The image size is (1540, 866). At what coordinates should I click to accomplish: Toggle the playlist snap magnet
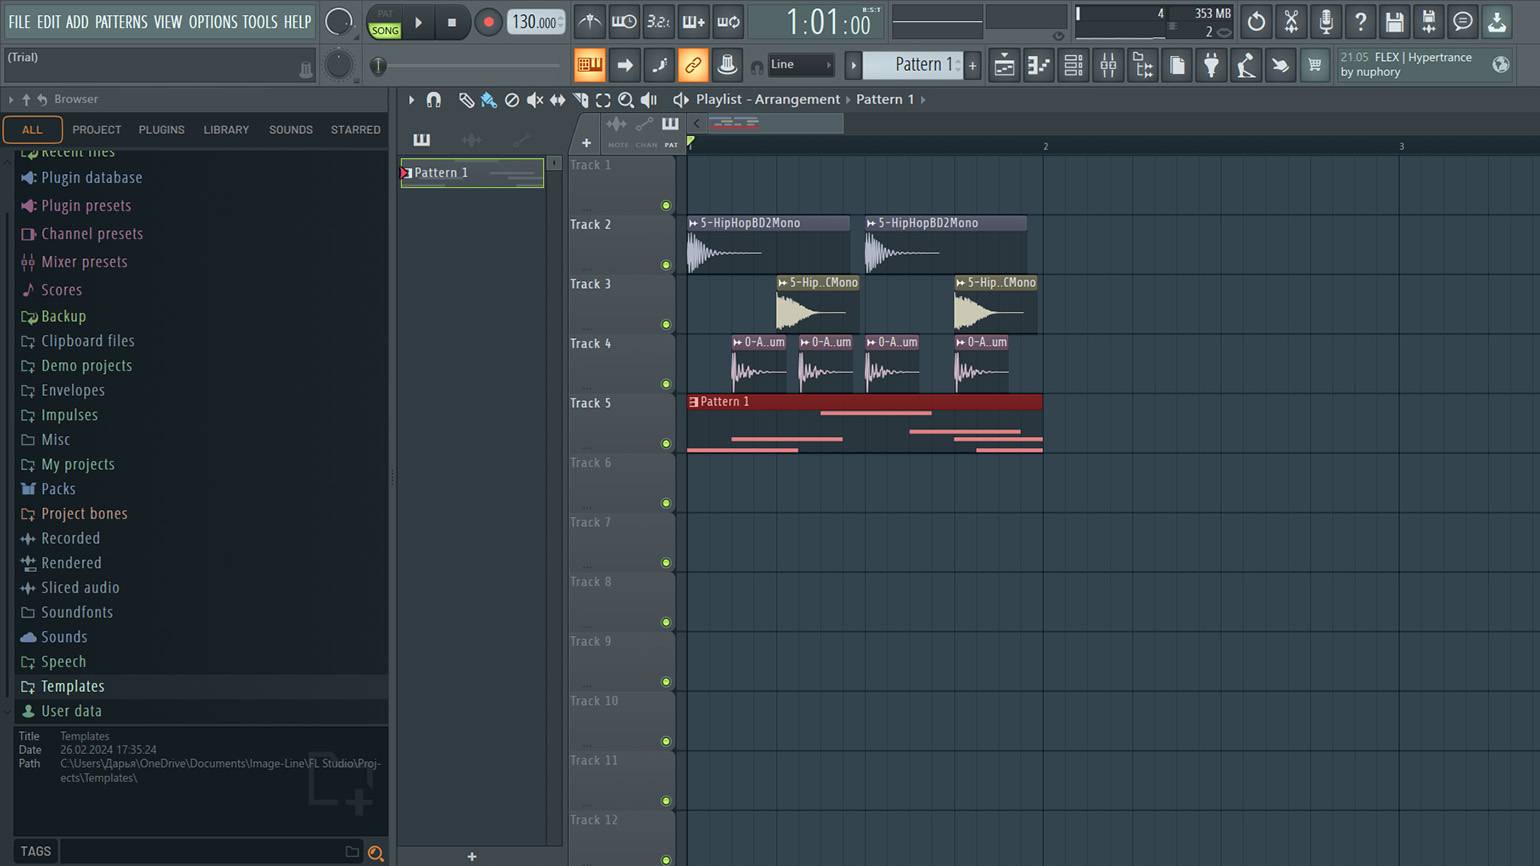click(433, 100)
